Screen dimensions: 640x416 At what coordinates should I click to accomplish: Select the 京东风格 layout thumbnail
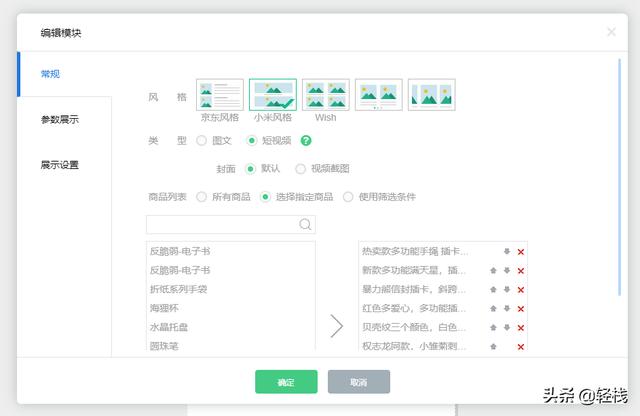click(220, 95)
